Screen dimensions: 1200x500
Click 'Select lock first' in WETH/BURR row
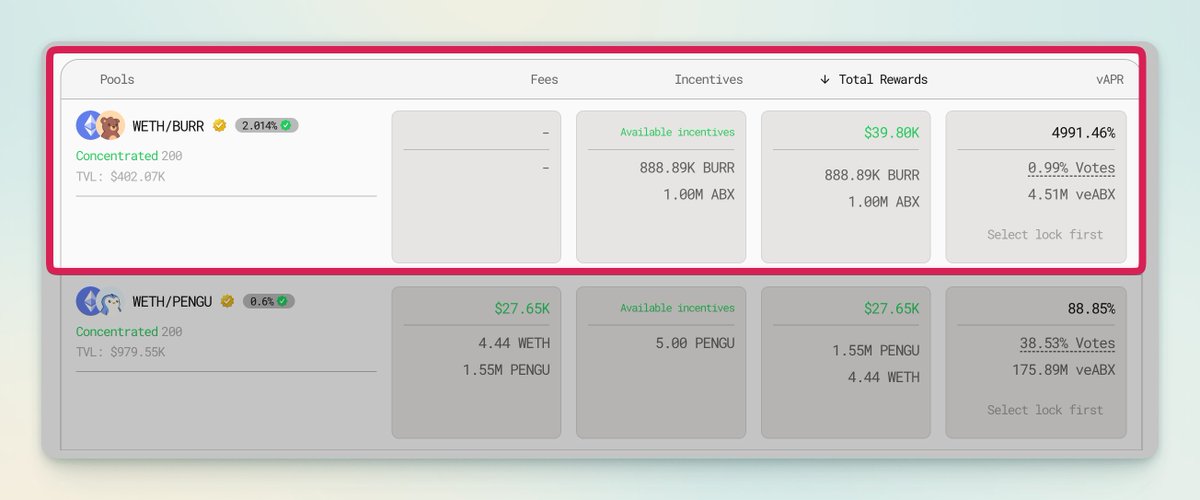(1045, 234)
